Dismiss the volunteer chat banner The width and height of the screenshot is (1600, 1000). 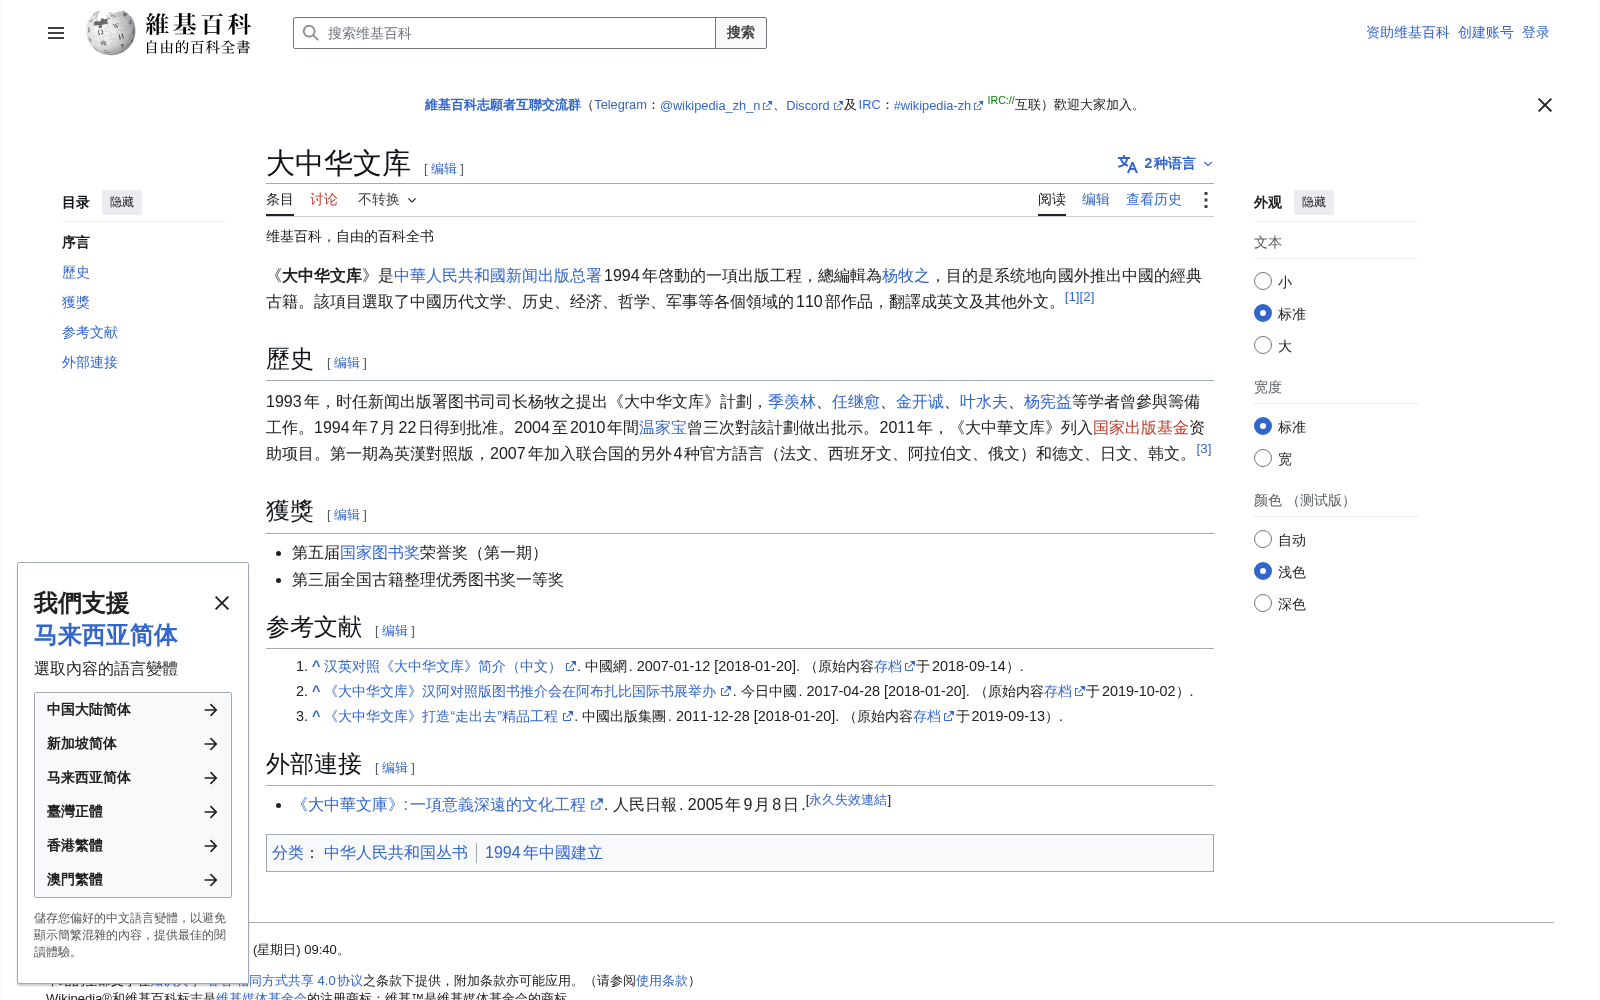pos(1545,105)
